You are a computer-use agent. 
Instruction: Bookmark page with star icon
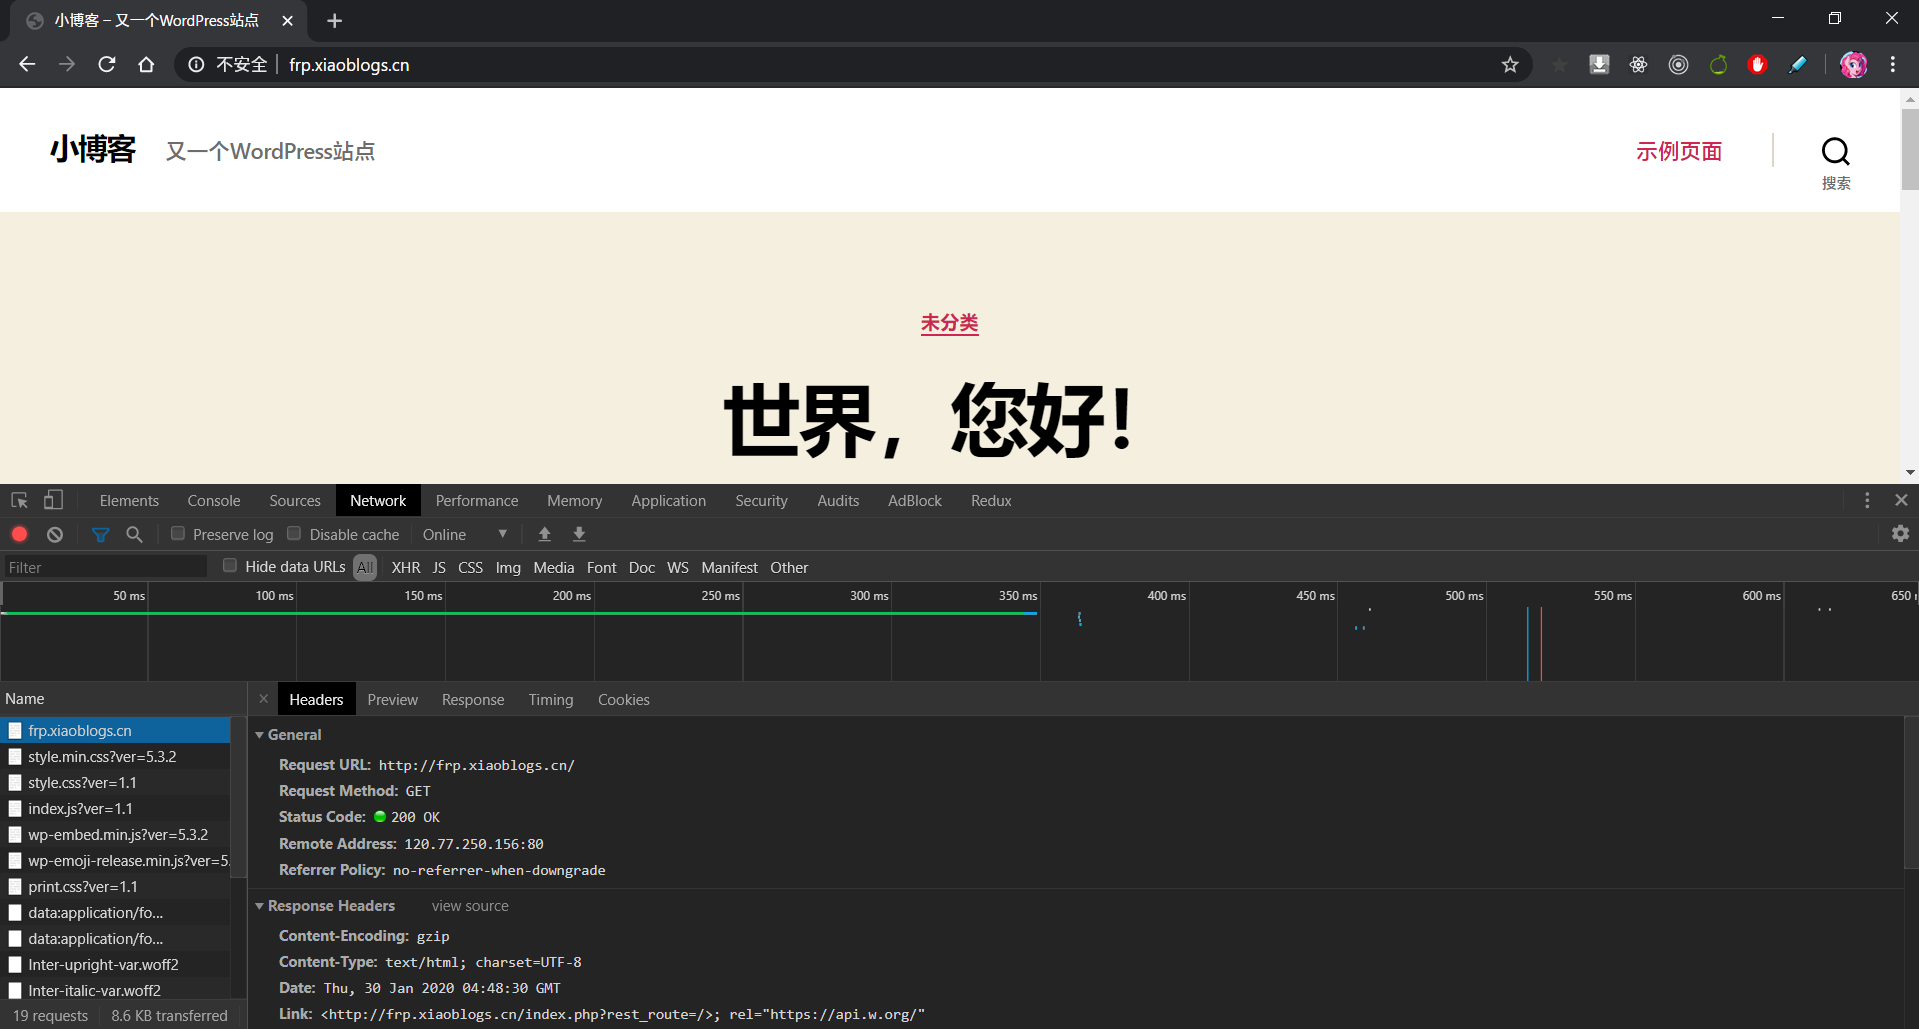(1510, 65)
